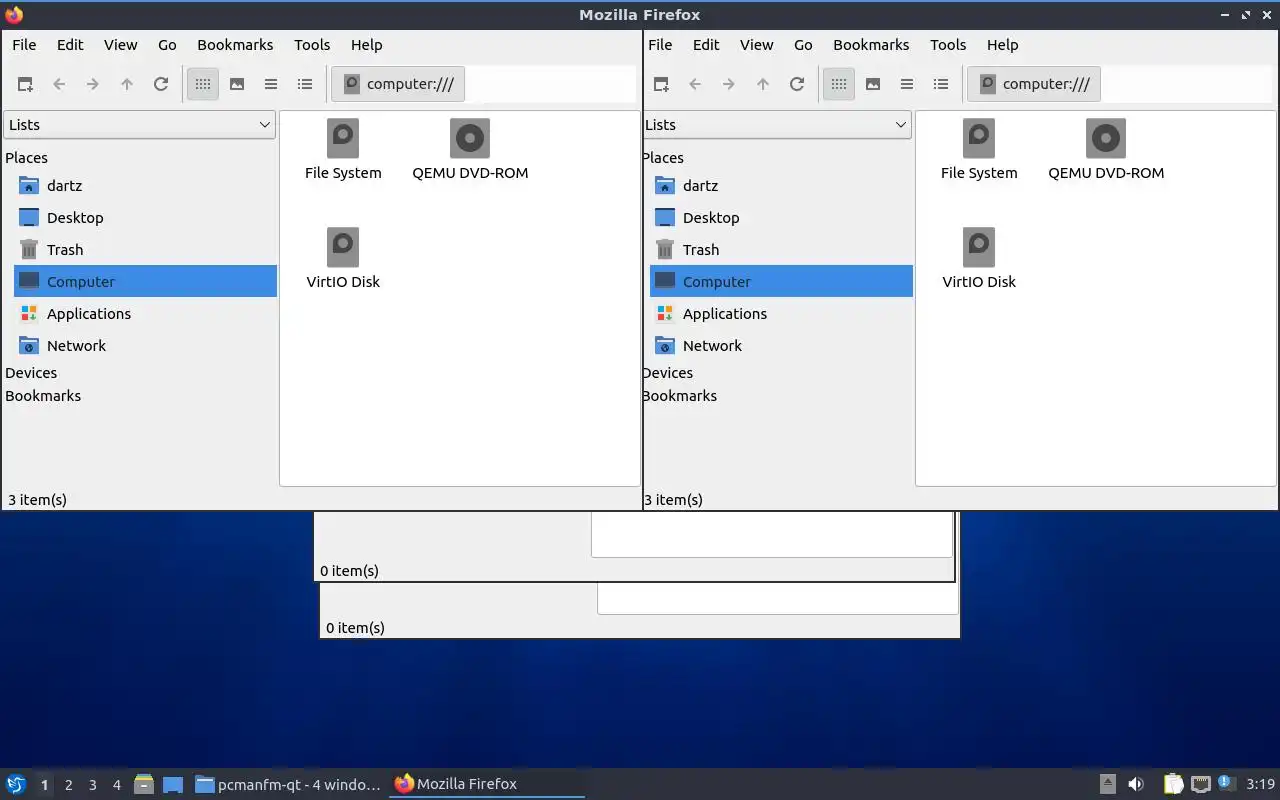
Task: Toggle icon view in right window toolbar
Action: (x=839, y=84)
